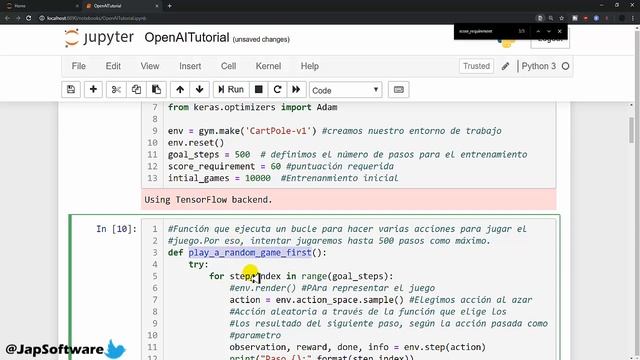The height and width of the screenshot is (360, 640).
Task: Bookmark this page with the star icon
Action: tap(562, 18)
